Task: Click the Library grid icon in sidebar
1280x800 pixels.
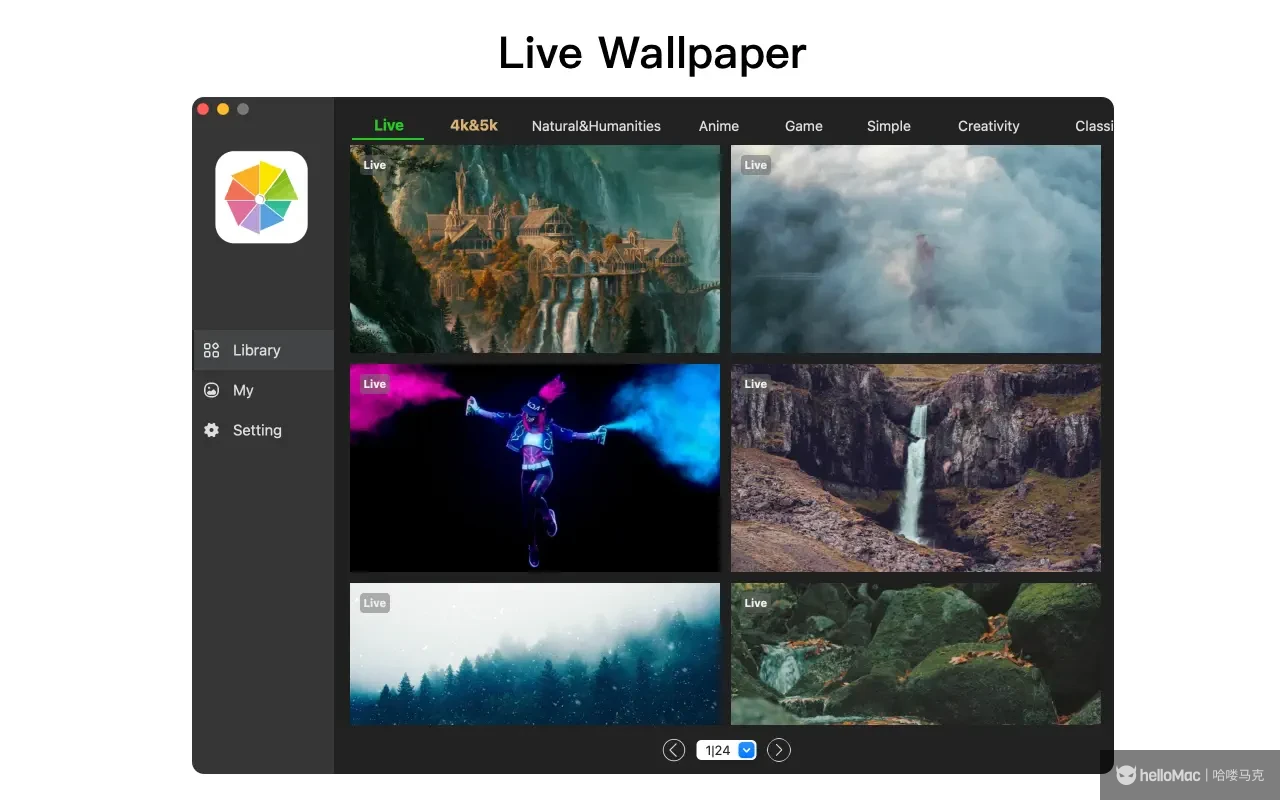Action: [x=211, y=350]
